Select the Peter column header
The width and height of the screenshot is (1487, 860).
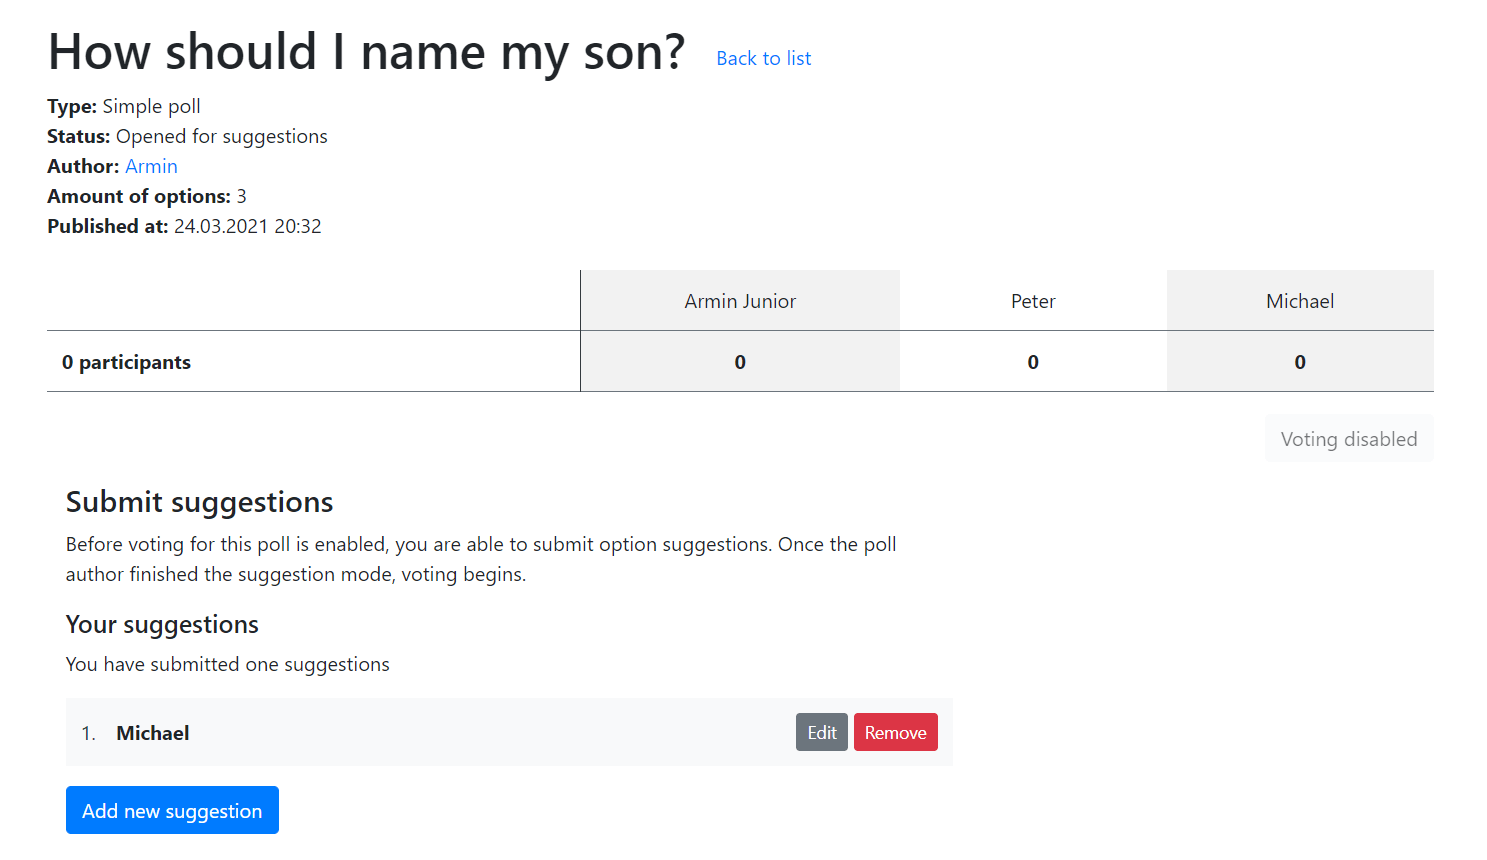coord(1033,301)
